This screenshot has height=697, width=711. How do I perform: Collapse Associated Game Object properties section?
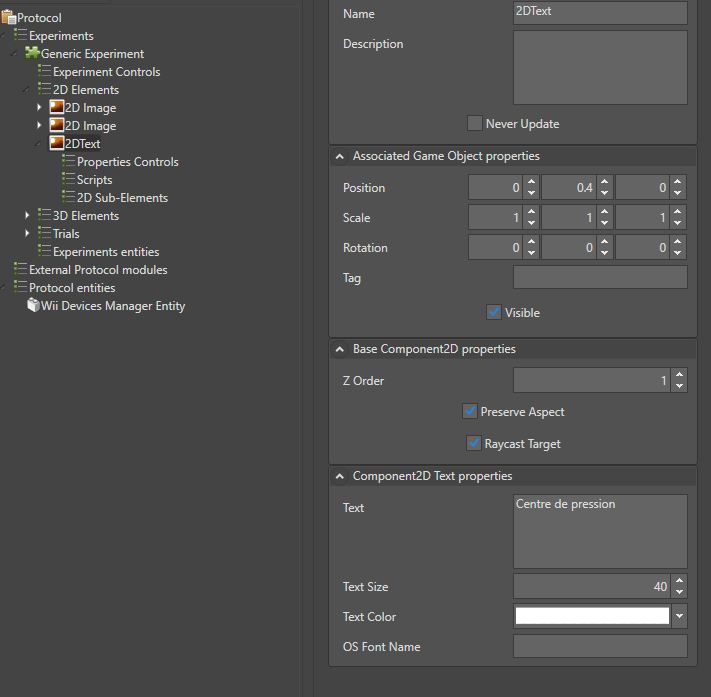coord(339,156)
